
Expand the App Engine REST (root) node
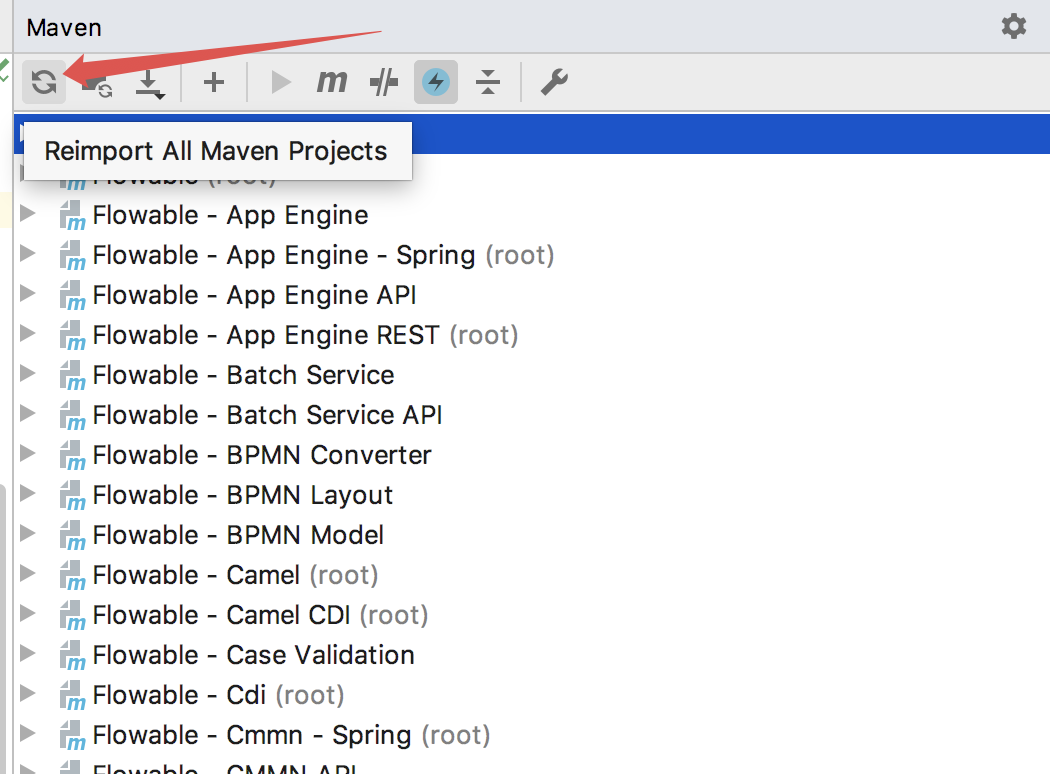click(x=27, y=334)
